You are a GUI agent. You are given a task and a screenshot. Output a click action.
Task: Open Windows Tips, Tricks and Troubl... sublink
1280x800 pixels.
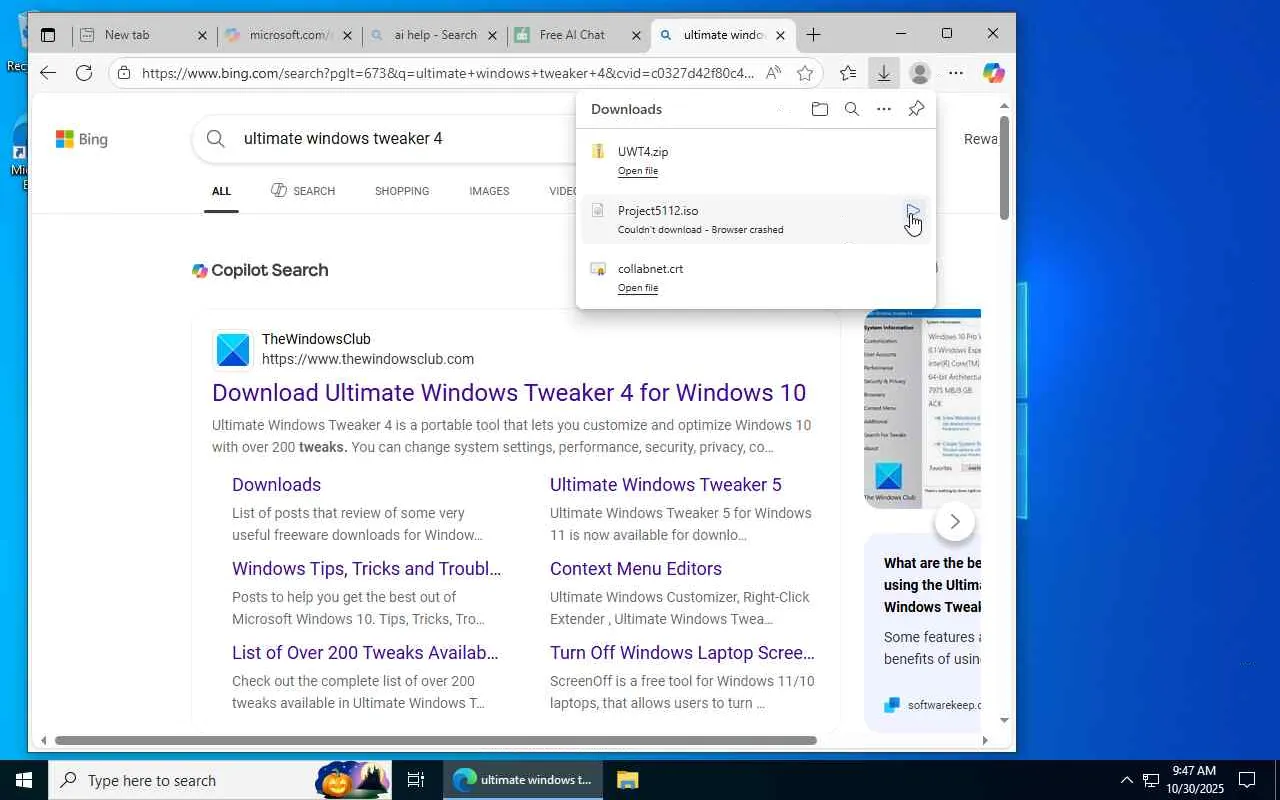pos(367,569)
